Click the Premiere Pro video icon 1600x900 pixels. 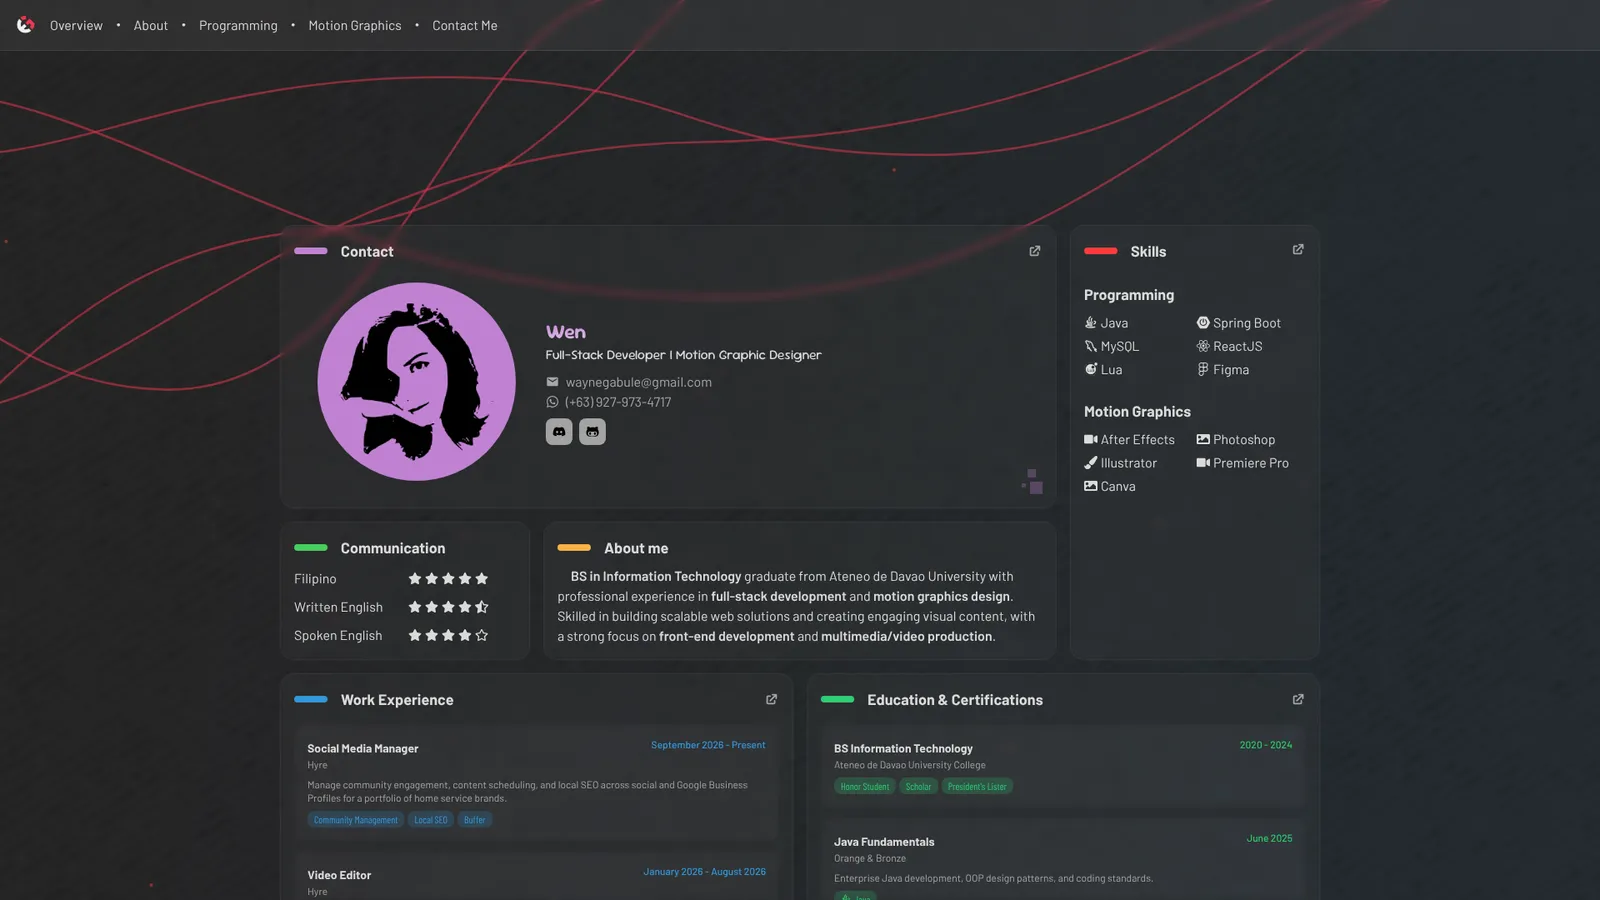tap(1203, 463)
